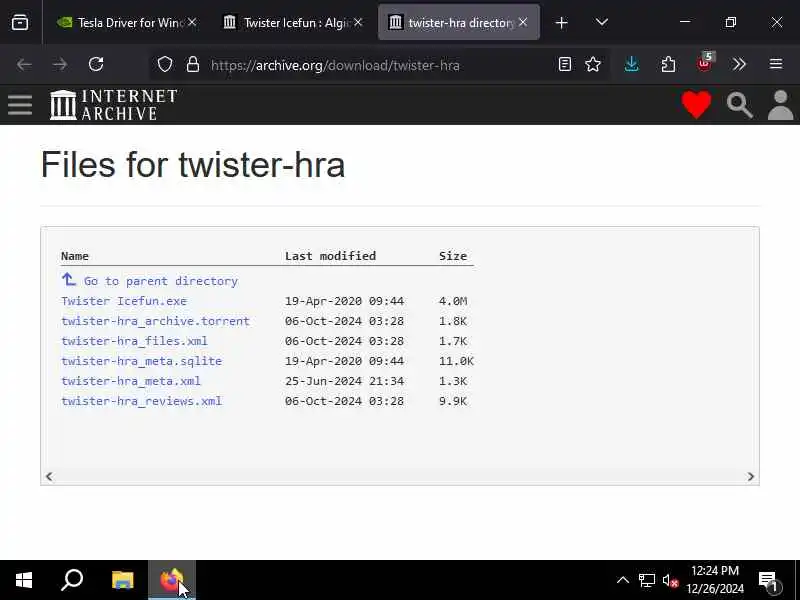This screenshot has width=800, height=600.
Task: Open twister-hra_files.xml link
Action: click(x=134, y=341)
